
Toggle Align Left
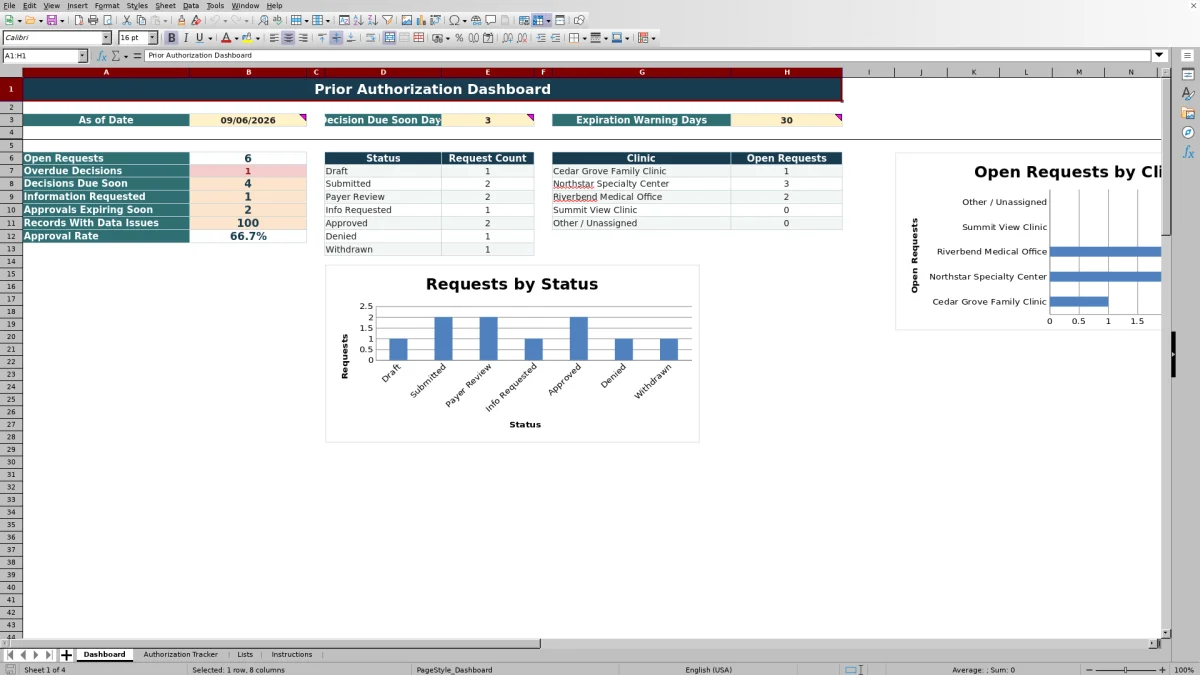coord(274,38)
